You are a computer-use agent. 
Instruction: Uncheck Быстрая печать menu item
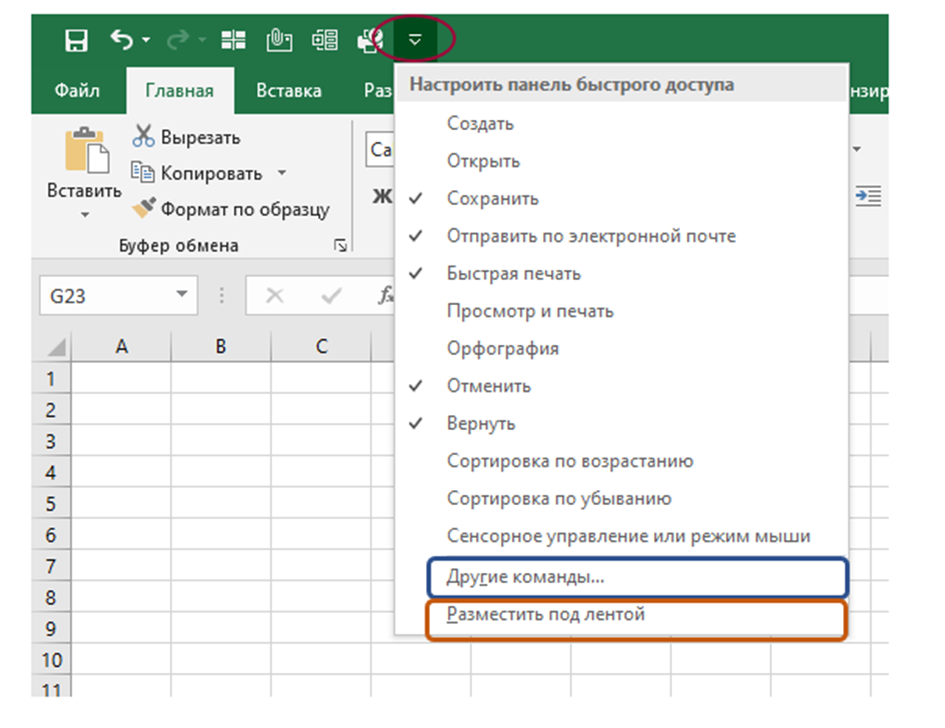coord(622,273)
